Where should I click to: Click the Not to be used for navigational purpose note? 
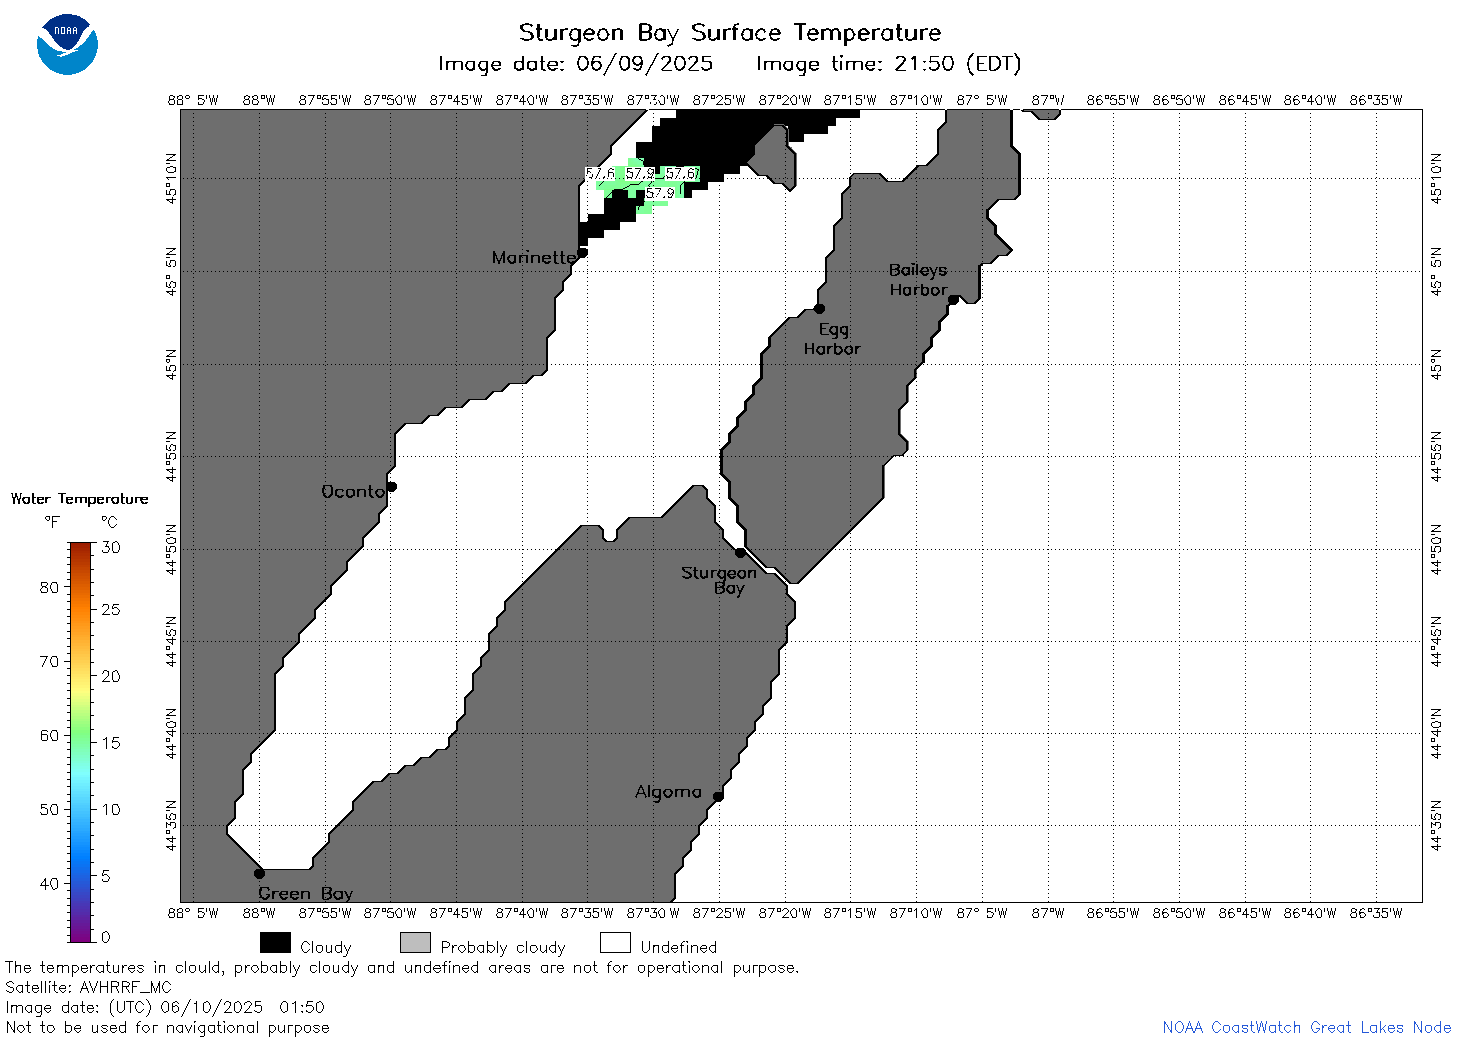[x=167, y=1027]
